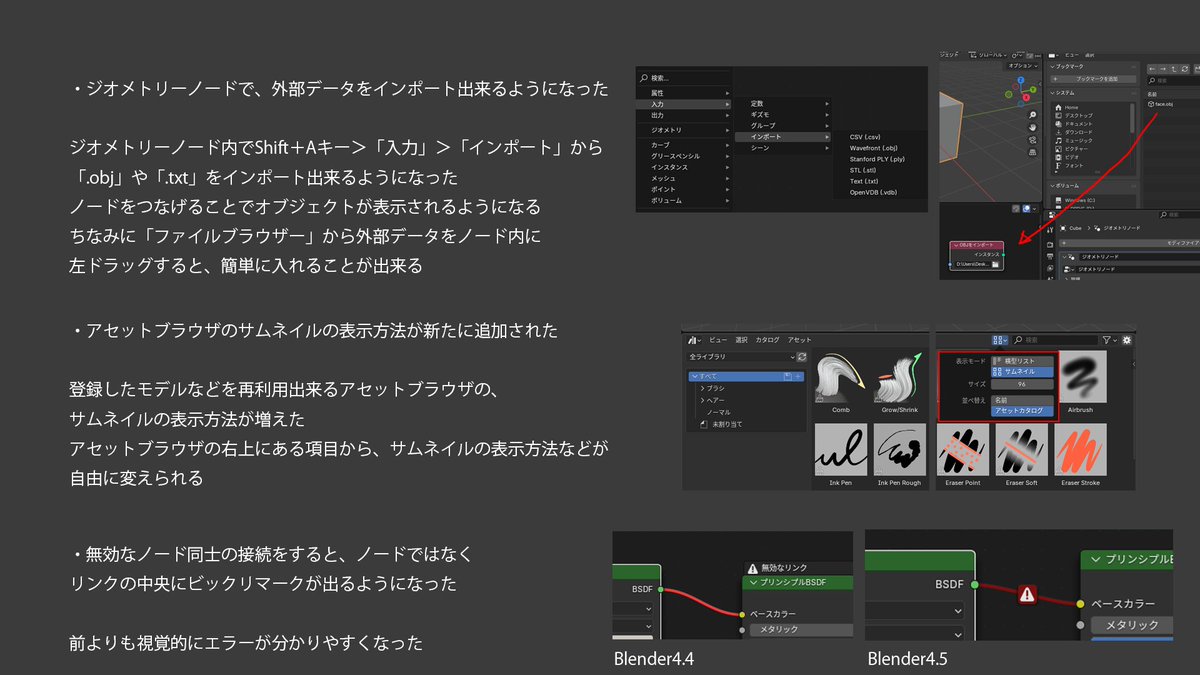Select 未割り当て catalog
The height and width of the screenshot is (675, 1200).
pyautogui.click(x=722, y=424)
